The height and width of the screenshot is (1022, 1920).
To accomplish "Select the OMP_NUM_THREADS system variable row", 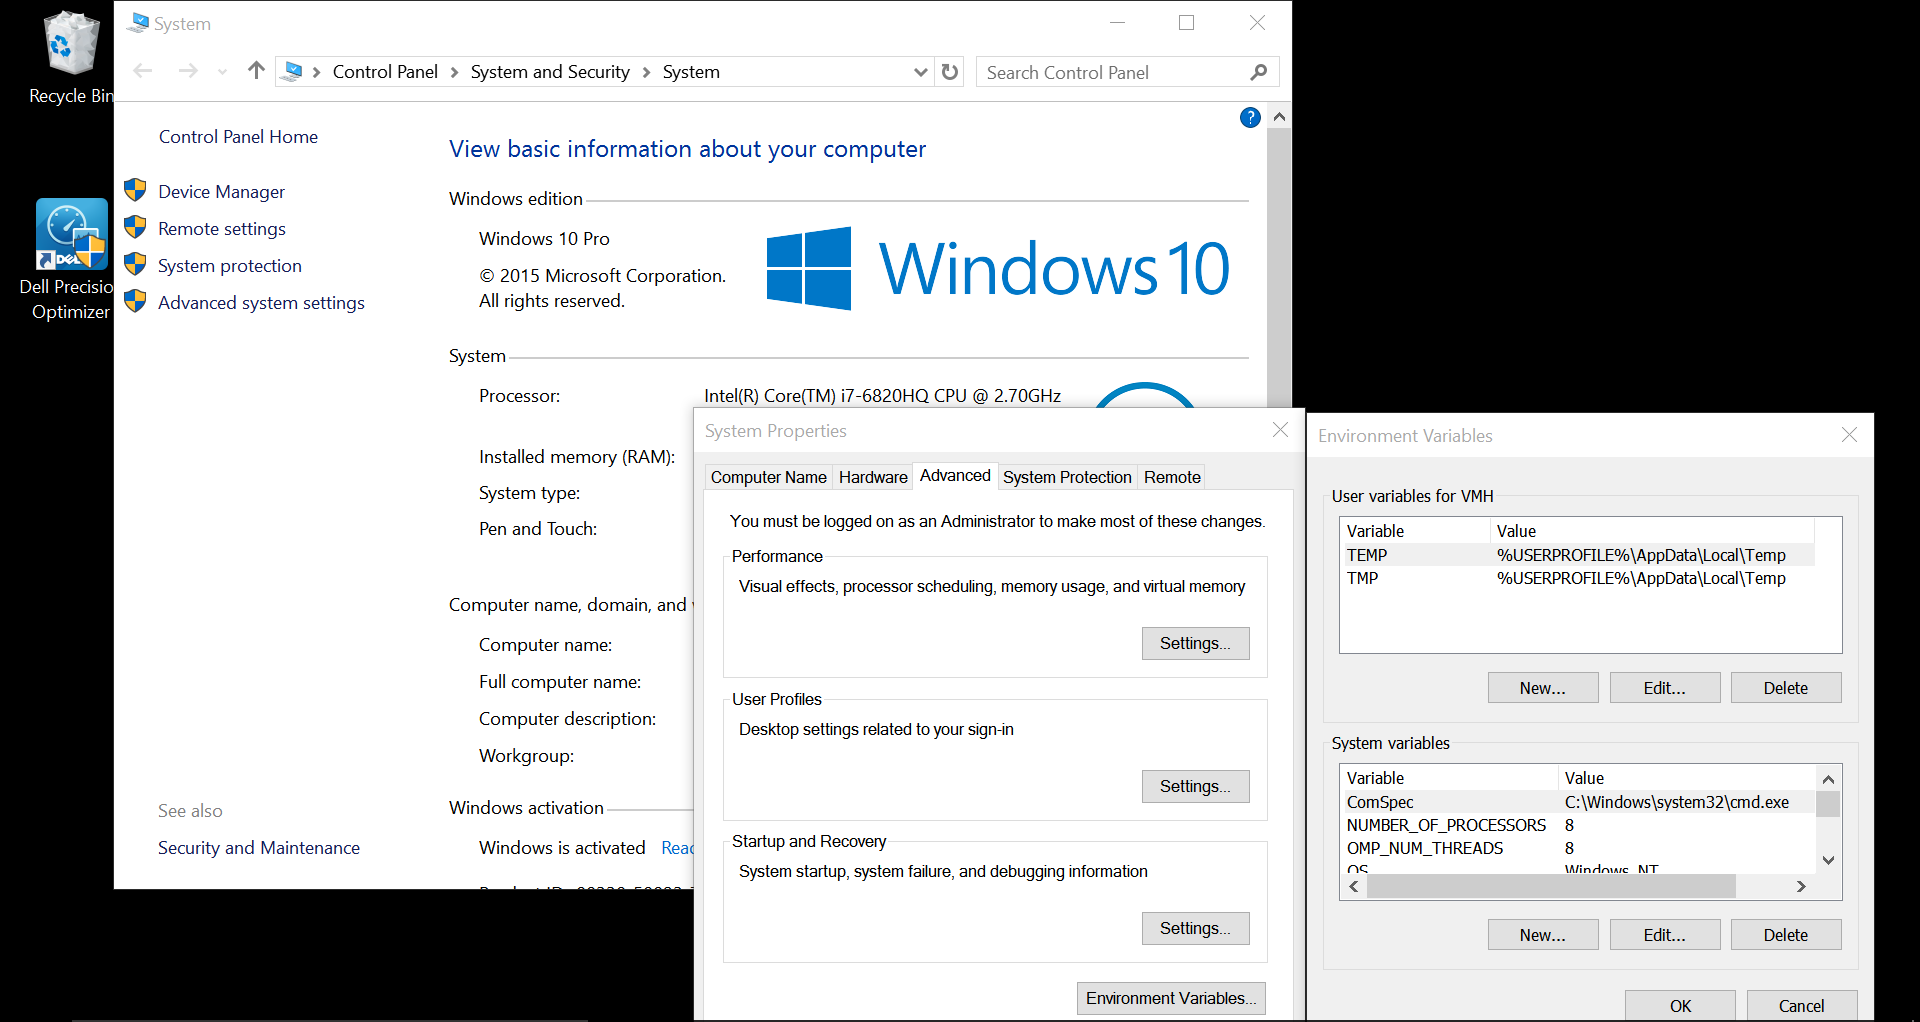I will [x=1577, y=848].
